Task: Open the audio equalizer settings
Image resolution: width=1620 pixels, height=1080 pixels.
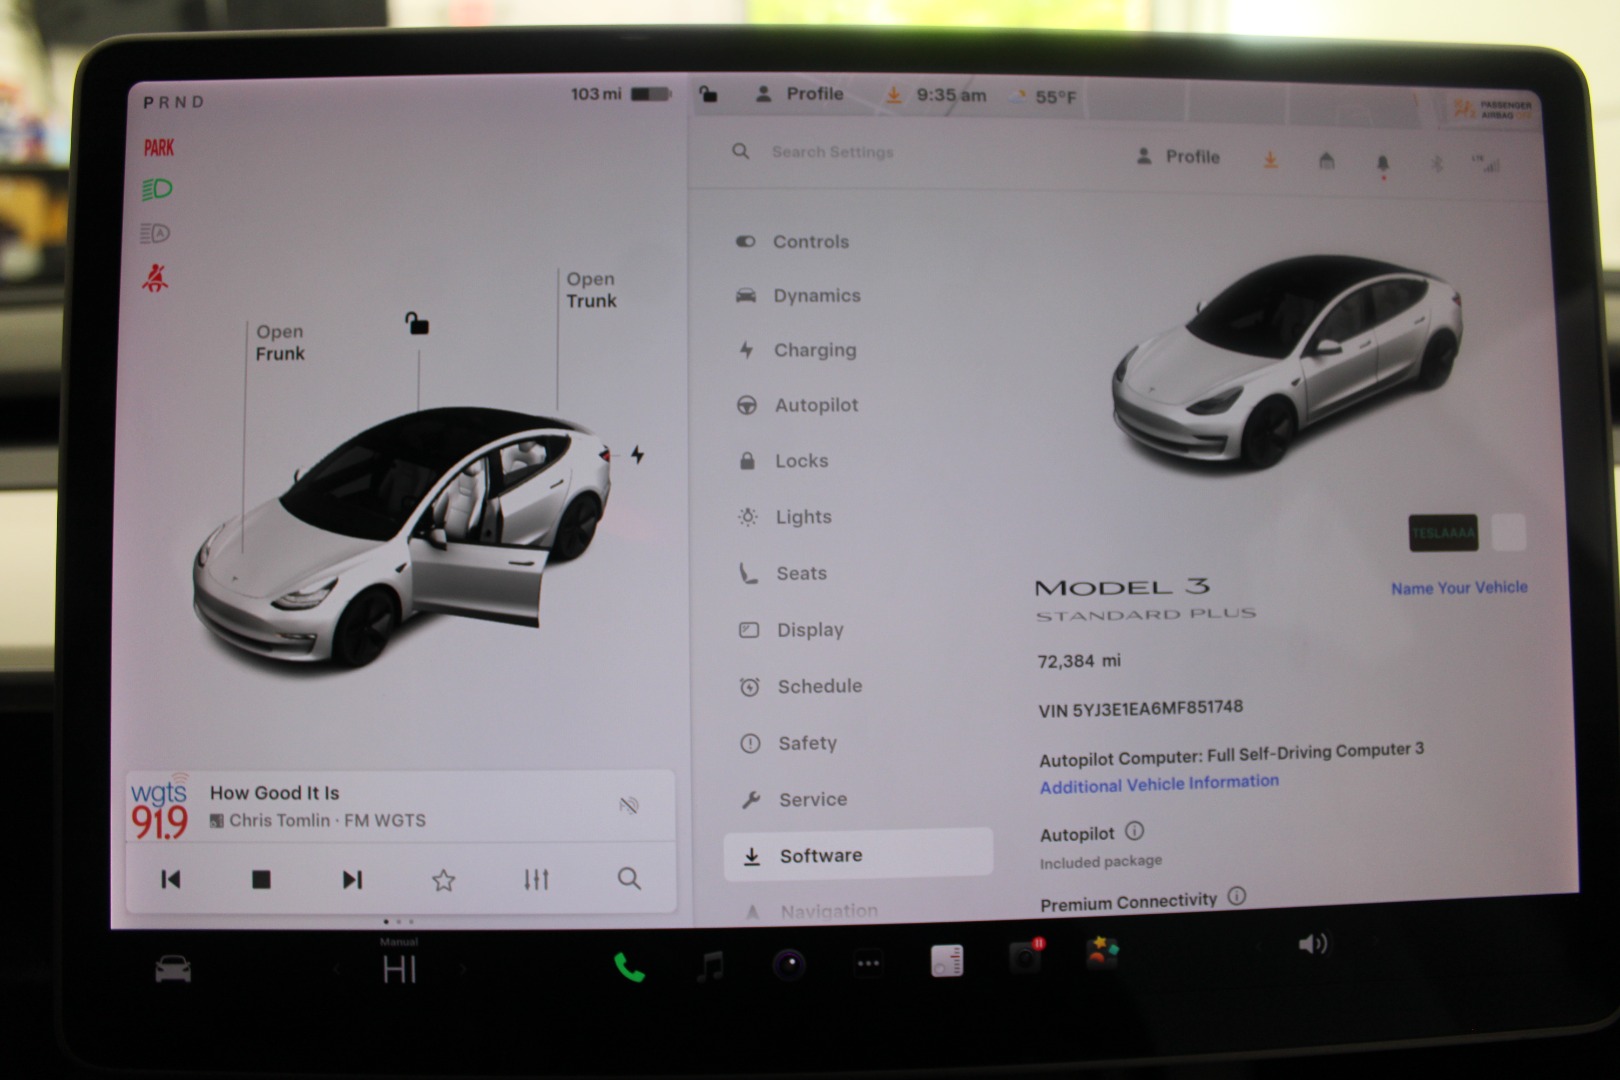Action: pyautogui.click(x=536, y=880)
